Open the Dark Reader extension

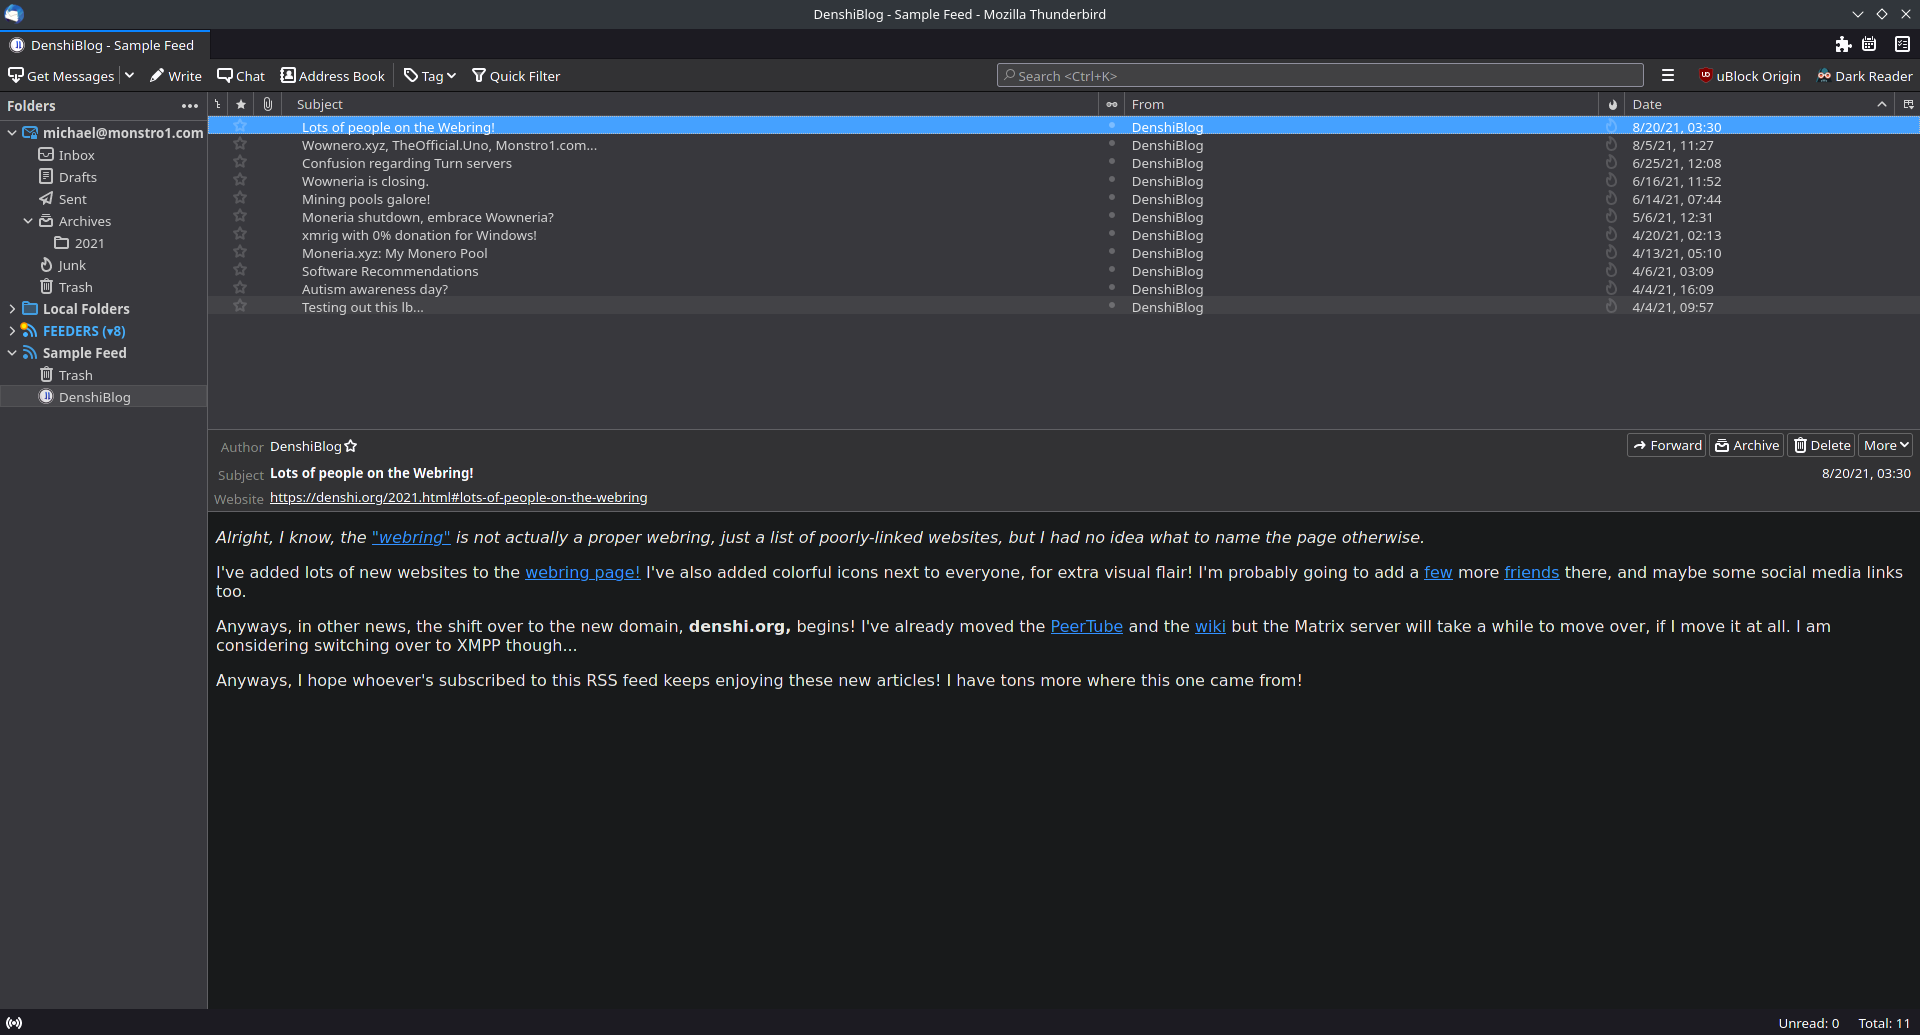click(x=1865, y=76)
